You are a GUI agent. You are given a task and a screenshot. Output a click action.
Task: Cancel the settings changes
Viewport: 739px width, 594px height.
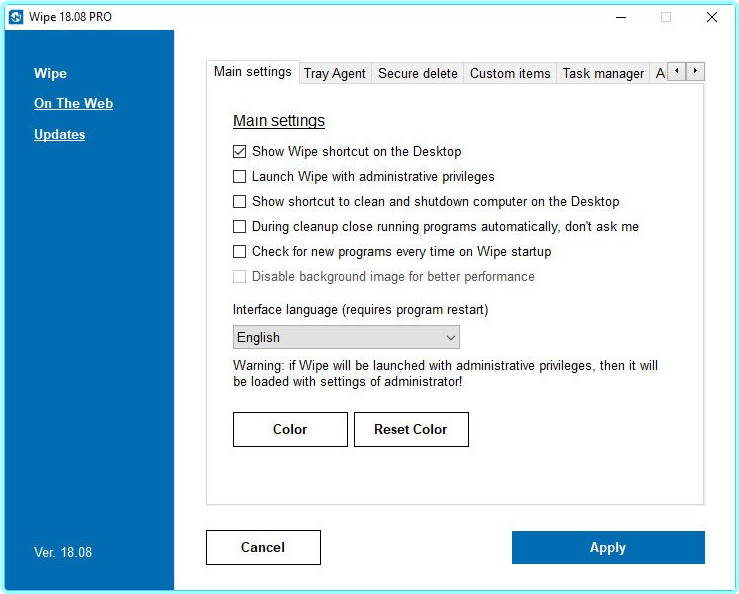[263, 547]
